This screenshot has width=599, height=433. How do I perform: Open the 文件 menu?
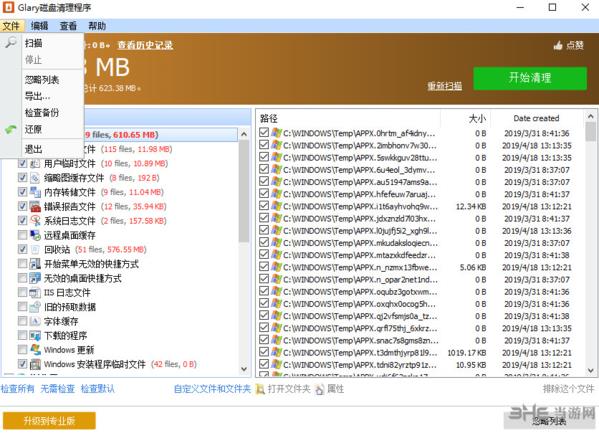[11, 26]
